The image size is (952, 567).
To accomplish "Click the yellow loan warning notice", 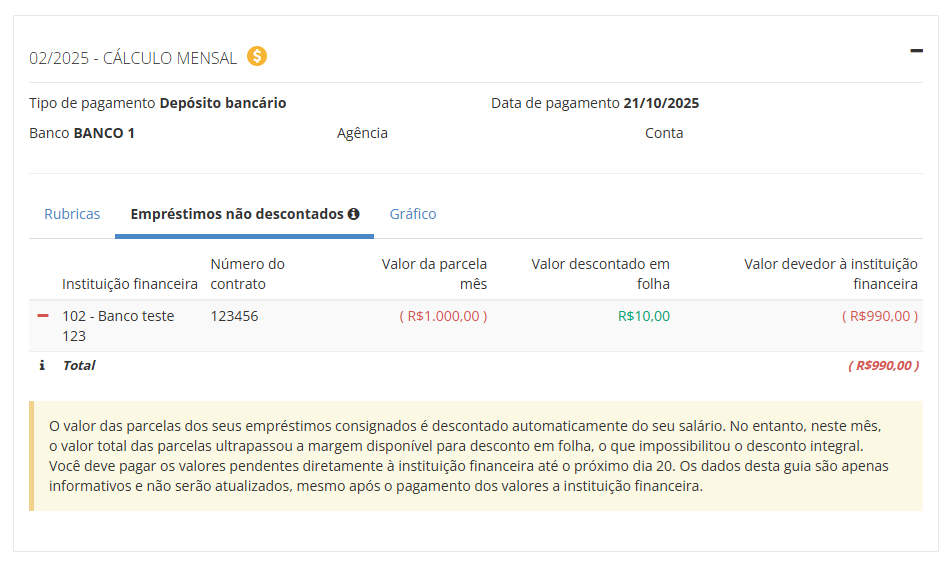I will click(x=476, y=456).
